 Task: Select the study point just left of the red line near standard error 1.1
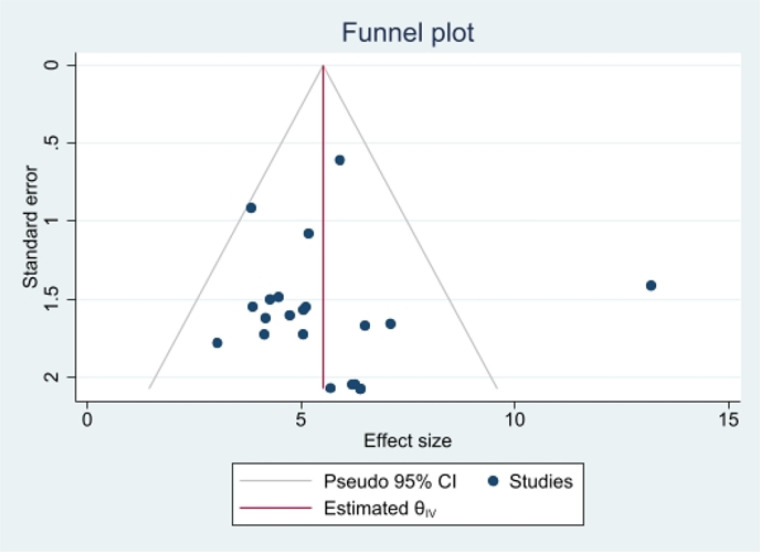(x=309, y=233)
